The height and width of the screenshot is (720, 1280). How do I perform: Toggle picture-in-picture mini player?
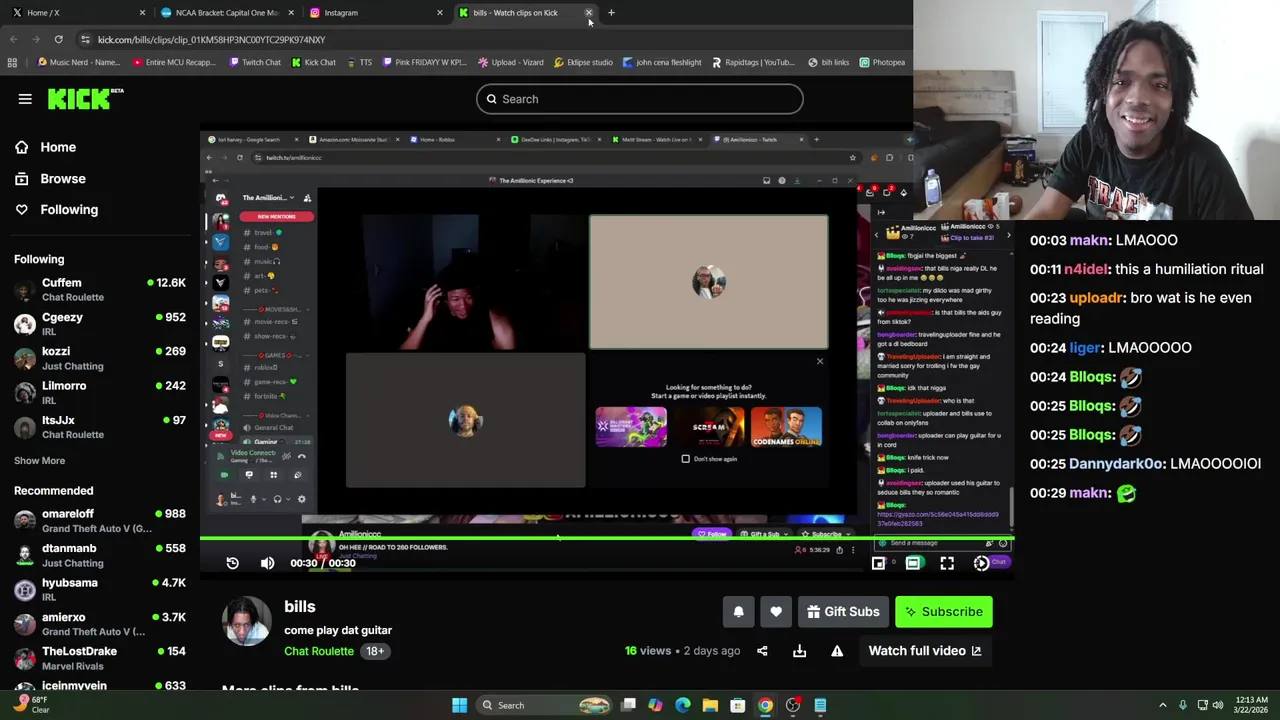(x=878, y=563)
